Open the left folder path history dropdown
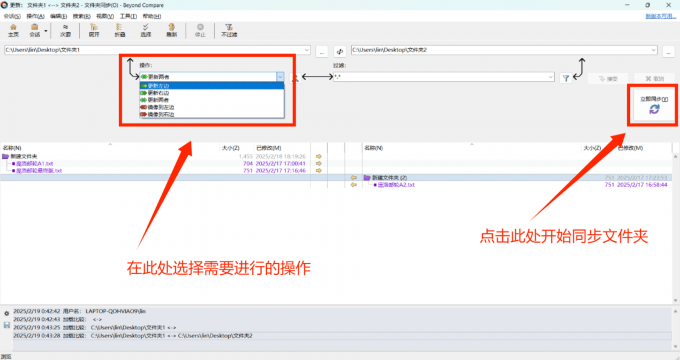The height and width of the screenshot is (360, 680). pyautogui.click(x=307, y=50)
